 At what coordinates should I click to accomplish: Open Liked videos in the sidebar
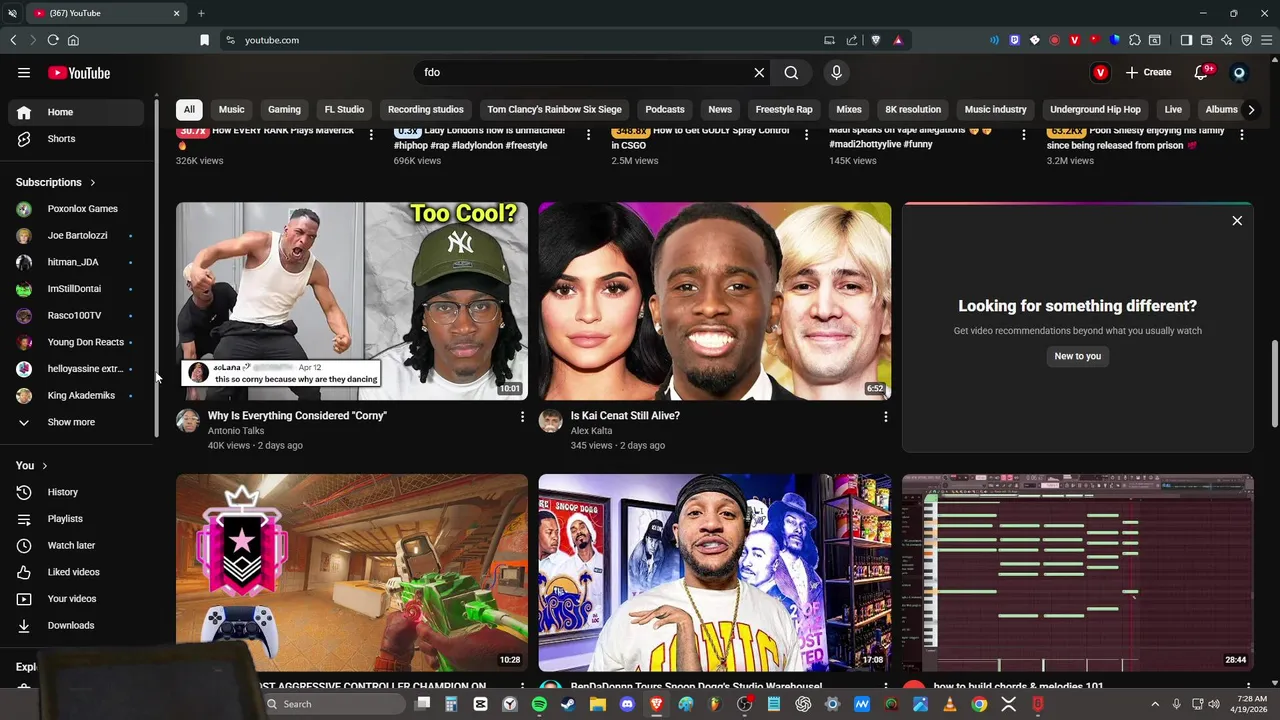point(76,572)
